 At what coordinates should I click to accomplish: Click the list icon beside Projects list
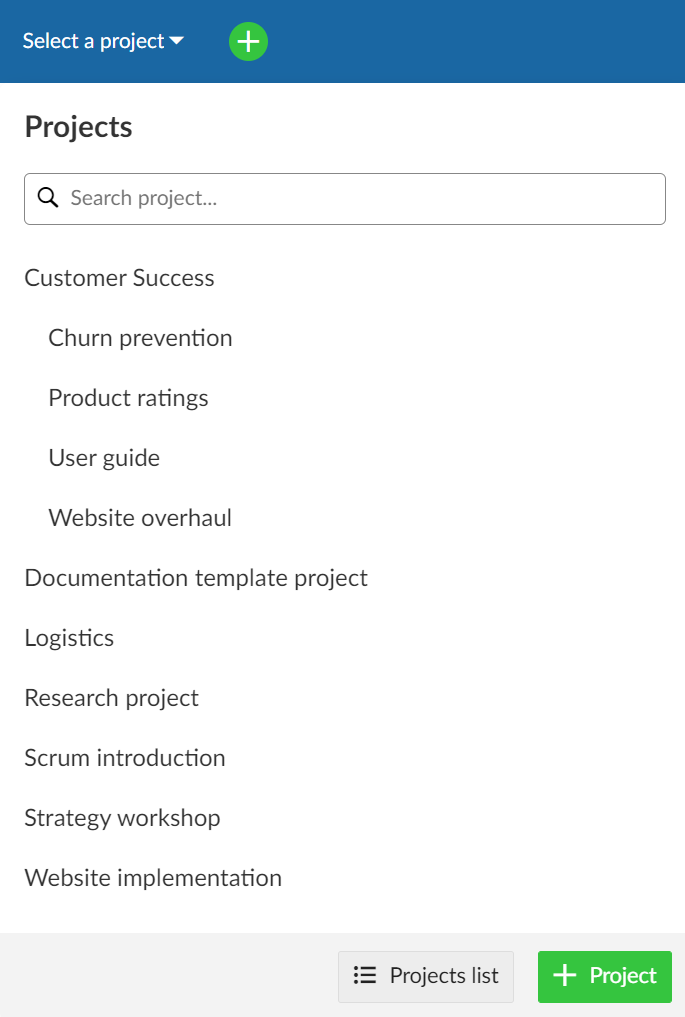365,976
